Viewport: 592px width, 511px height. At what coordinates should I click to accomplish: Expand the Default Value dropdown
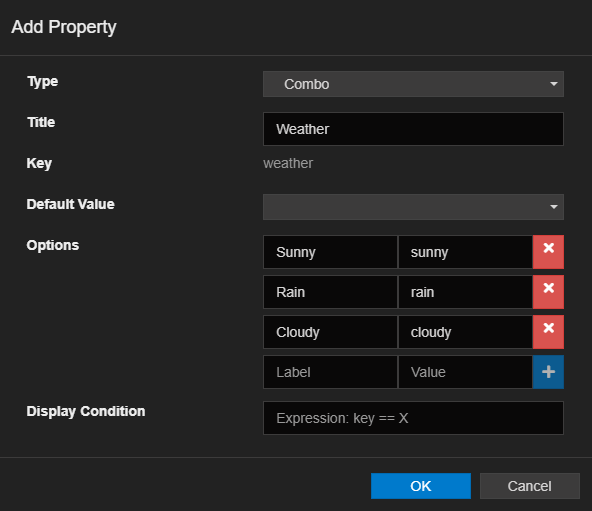[413, 207]
